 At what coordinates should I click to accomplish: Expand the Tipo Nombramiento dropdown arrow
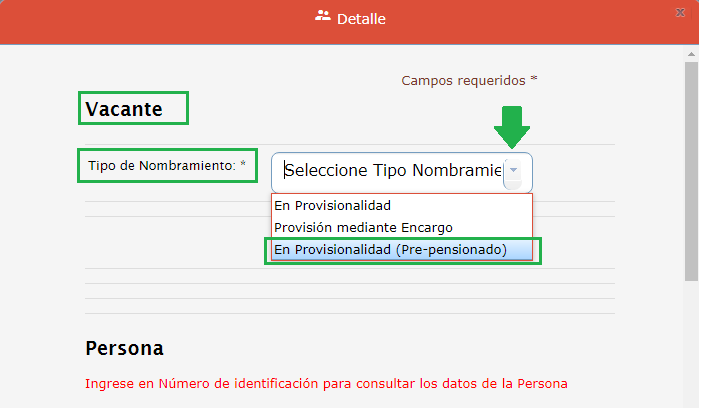[513, 171]
